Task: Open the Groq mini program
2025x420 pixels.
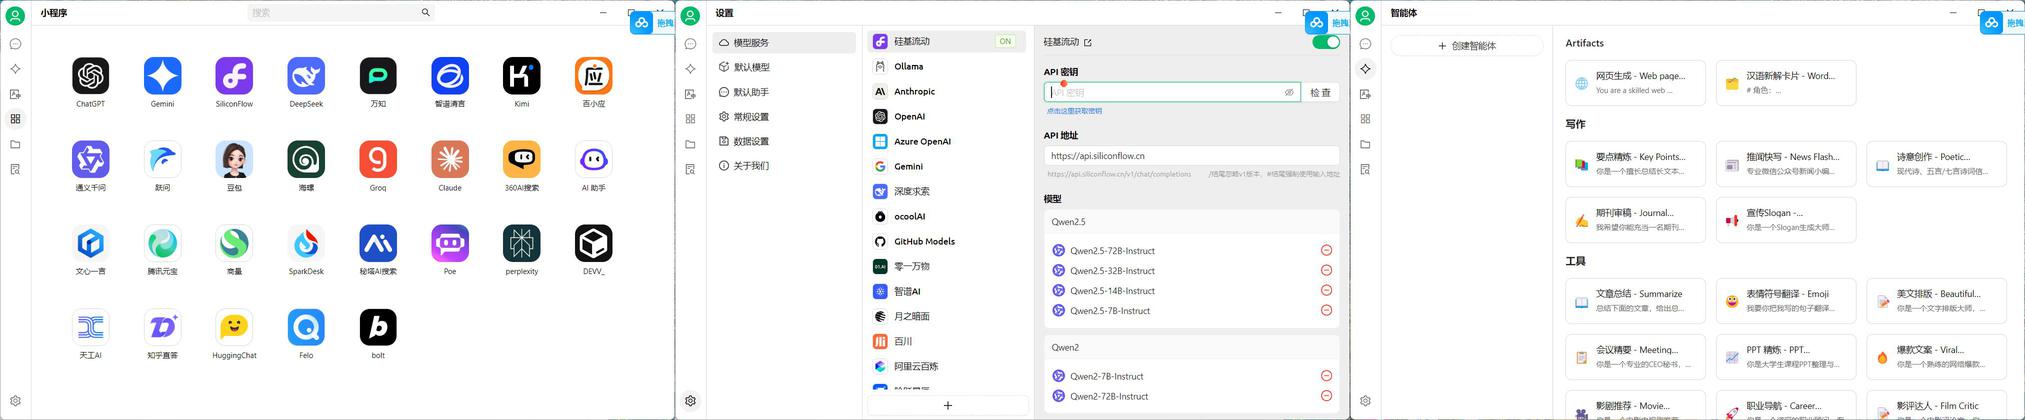Action: point(378,160)
